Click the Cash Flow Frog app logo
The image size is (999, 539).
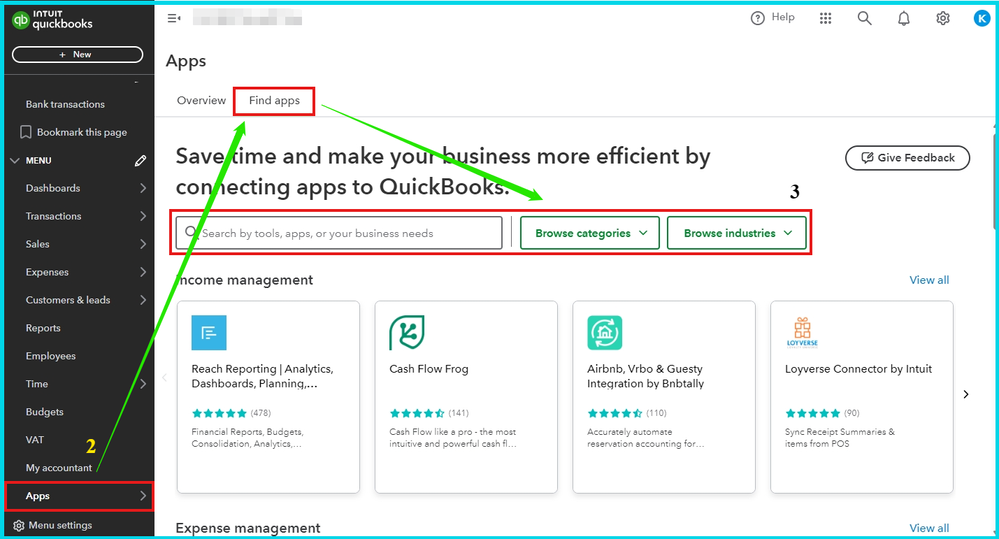(x=406, y=333)
